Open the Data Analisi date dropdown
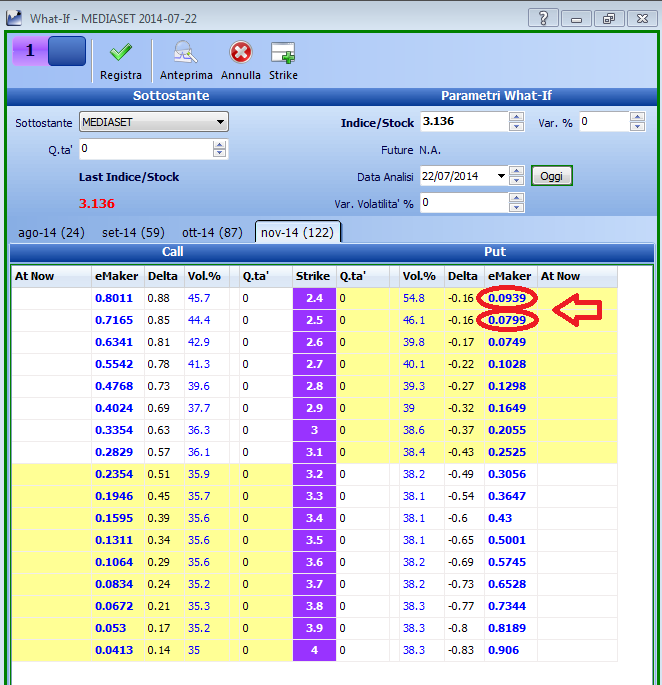Screen dimensions: 662x685 [x=501, y=176]
